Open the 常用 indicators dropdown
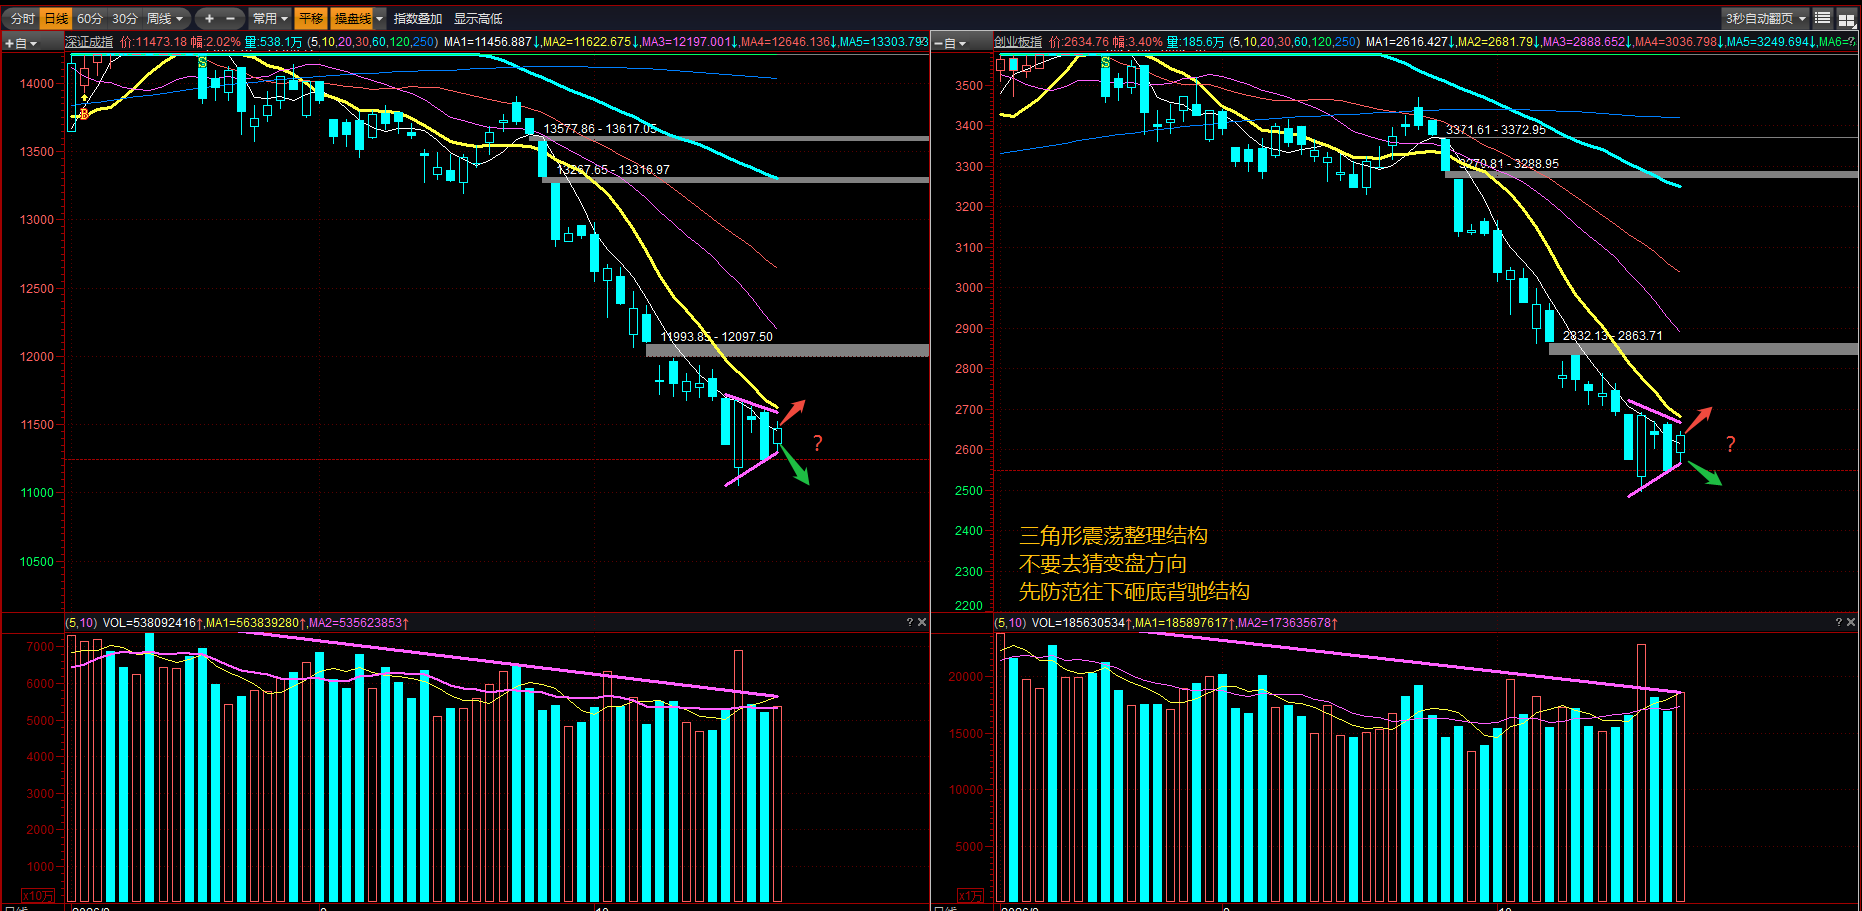Image resolution: width=1862 pixels, height=911 pixels. point(270,18)
